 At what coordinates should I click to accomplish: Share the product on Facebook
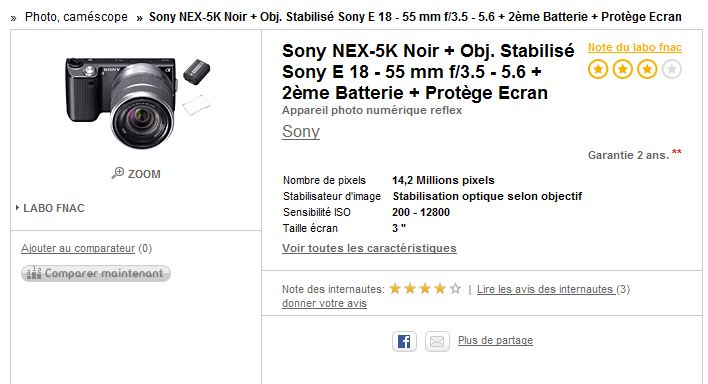pyautogui.click(x=404, y=341)
